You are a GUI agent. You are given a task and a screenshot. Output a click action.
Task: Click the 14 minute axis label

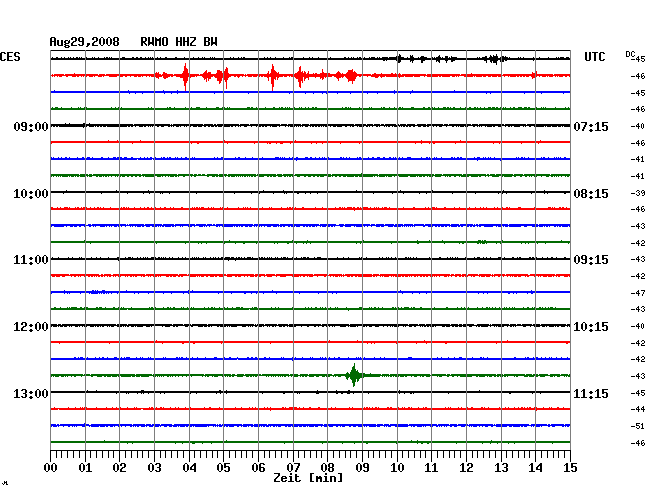[535, 468]
